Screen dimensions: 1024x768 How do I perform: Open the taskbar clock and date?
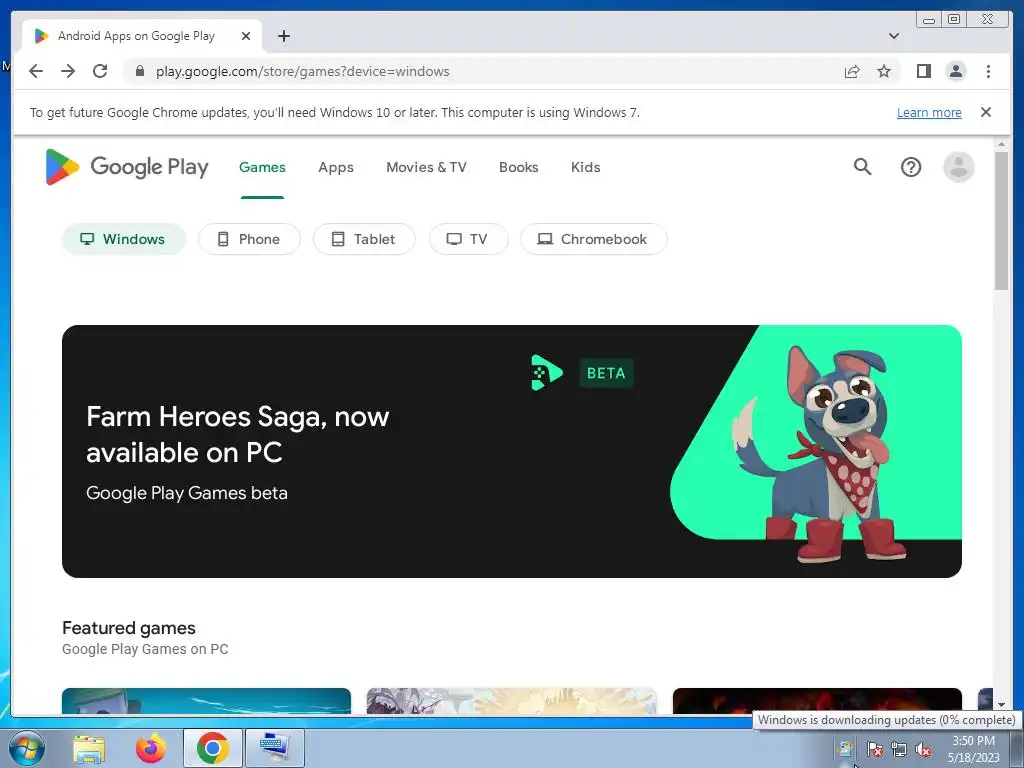pyautogui.click(x=973, y=749)
